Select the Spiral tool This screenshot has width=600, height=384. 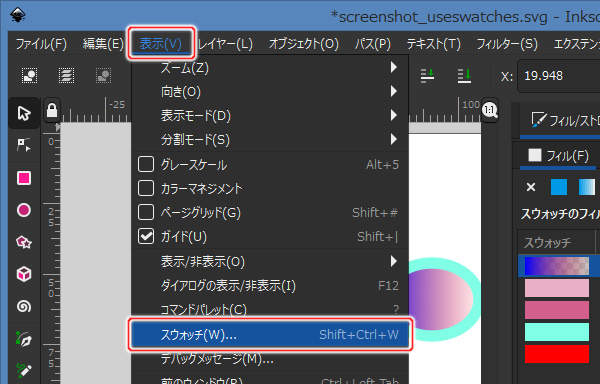pyautogui.click(x=24, y=306)
